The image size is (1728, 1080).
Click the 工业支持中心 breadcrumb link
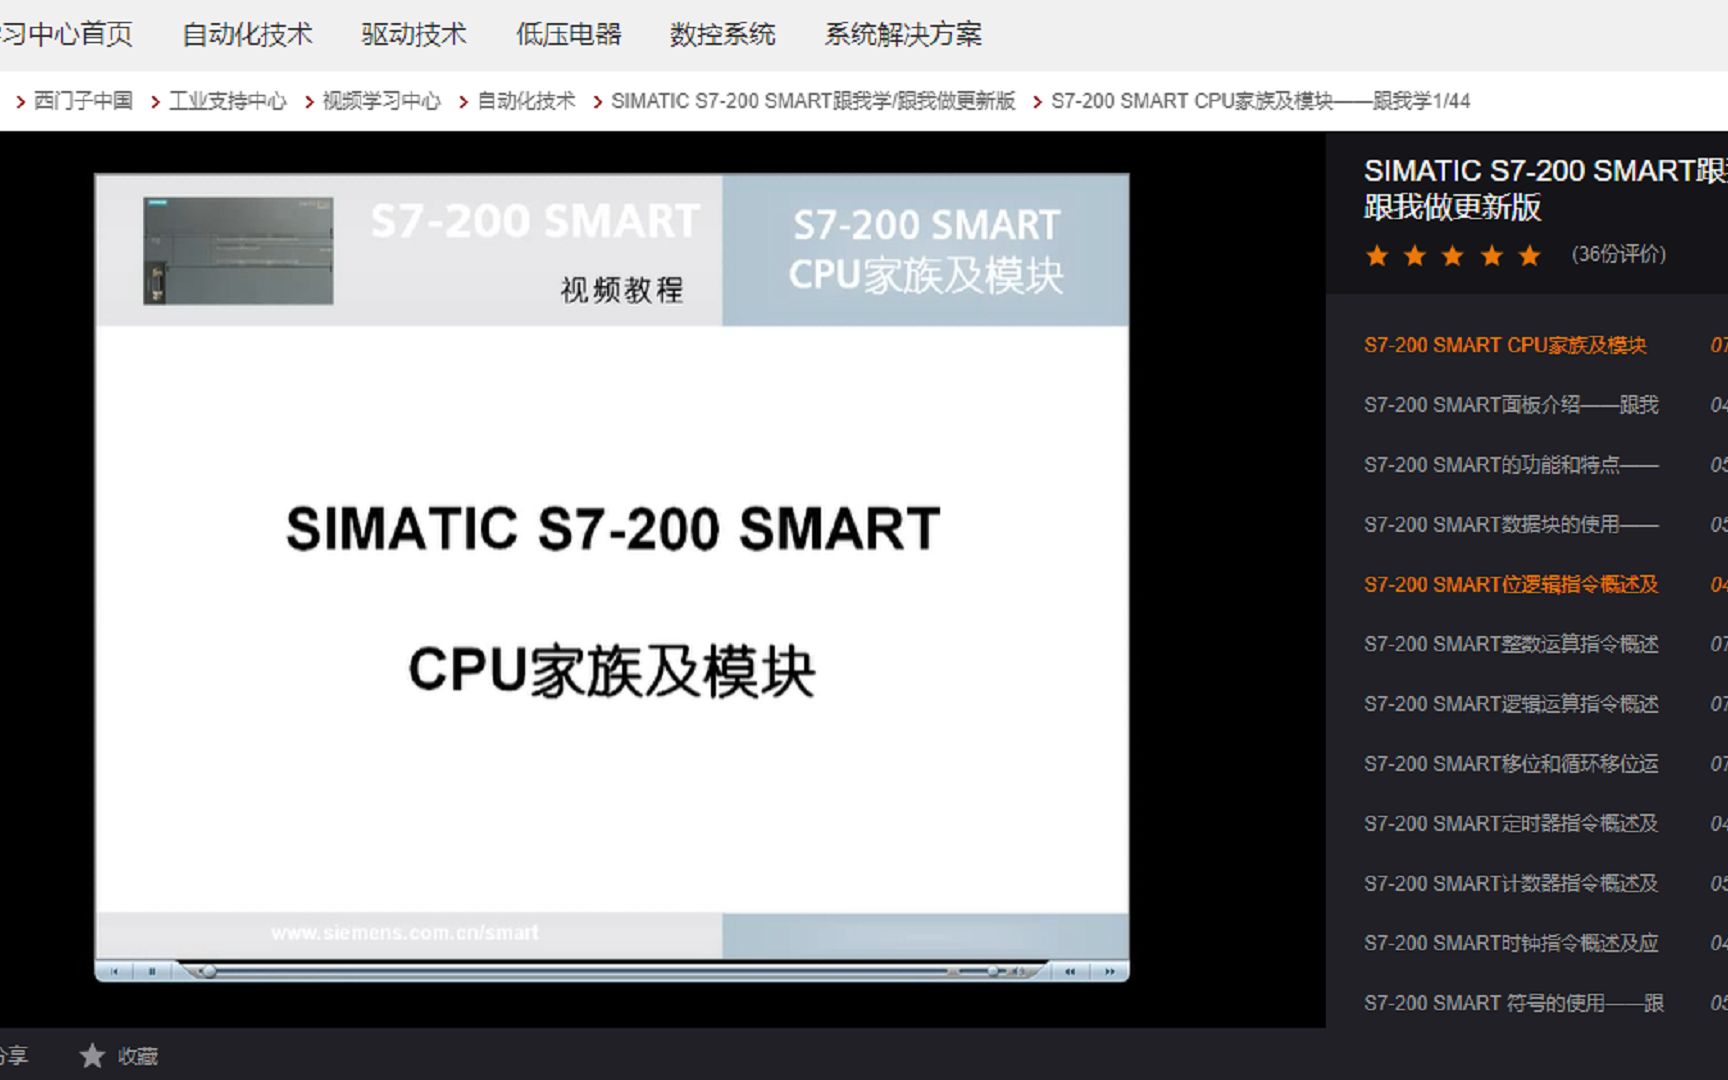point(228,101)
